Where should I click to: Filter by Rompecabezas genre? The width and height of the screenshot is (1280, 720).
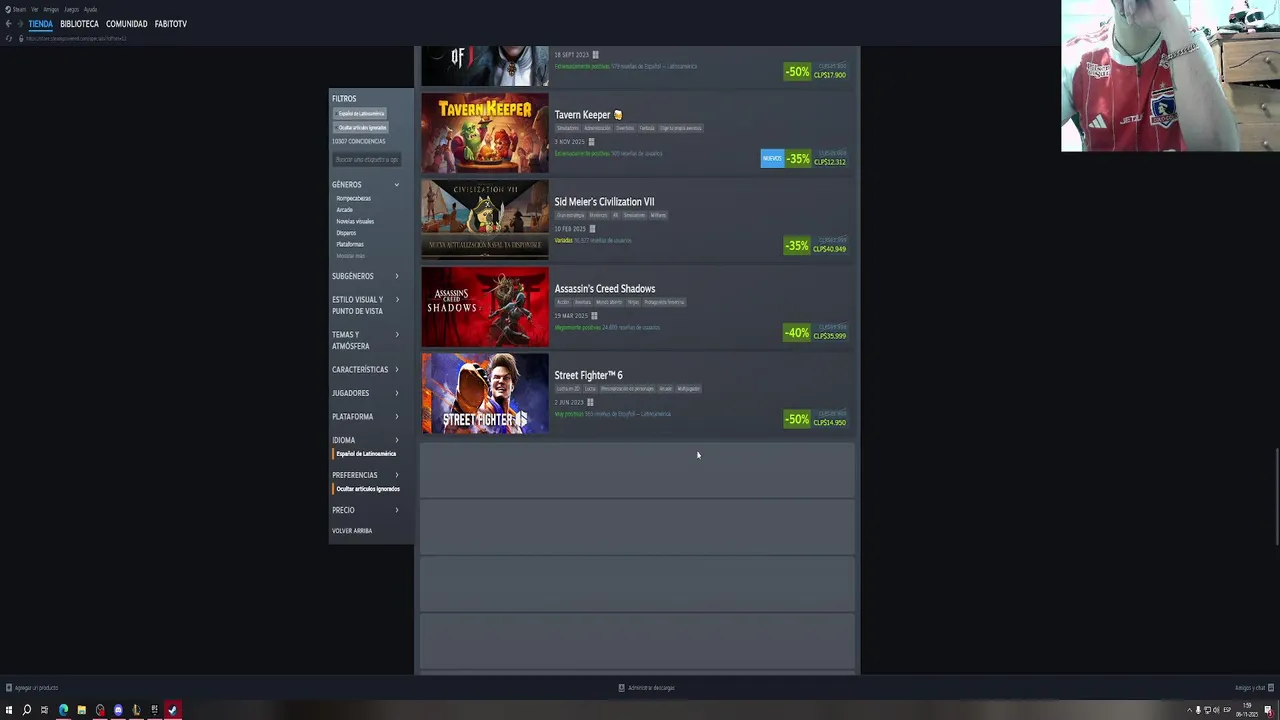[x=353, y=198]
